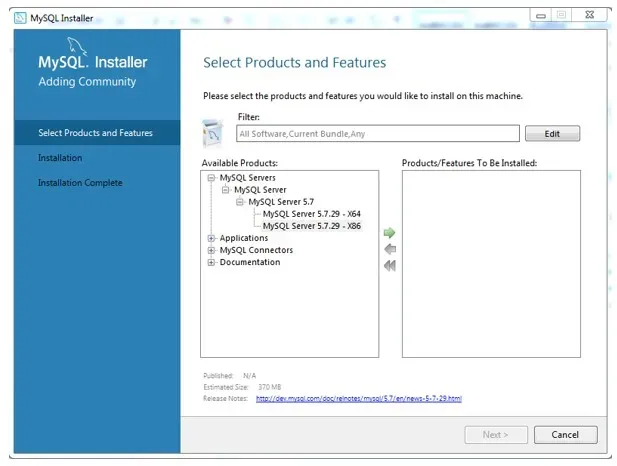Collapse the MySQL Server node
Image resolution: width=617 pixels, height=466 pixels.
tap(225, 190)
